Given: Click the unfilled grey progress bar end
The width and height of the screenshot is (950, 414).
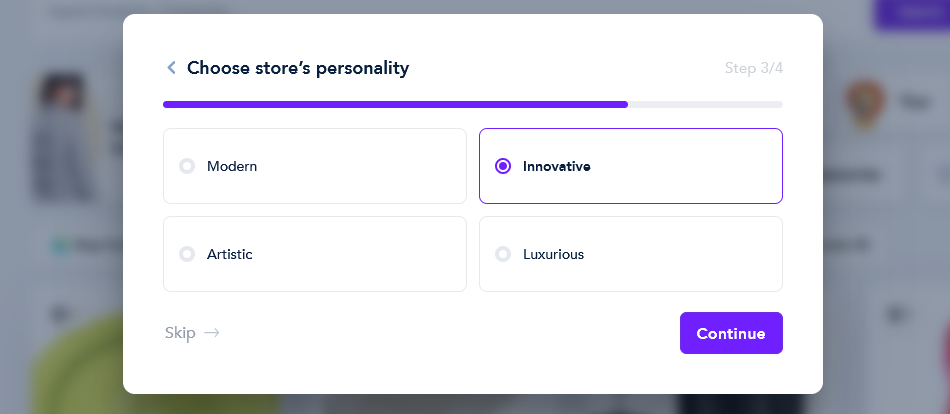Looking at the screenshot, I should [705, 104].
